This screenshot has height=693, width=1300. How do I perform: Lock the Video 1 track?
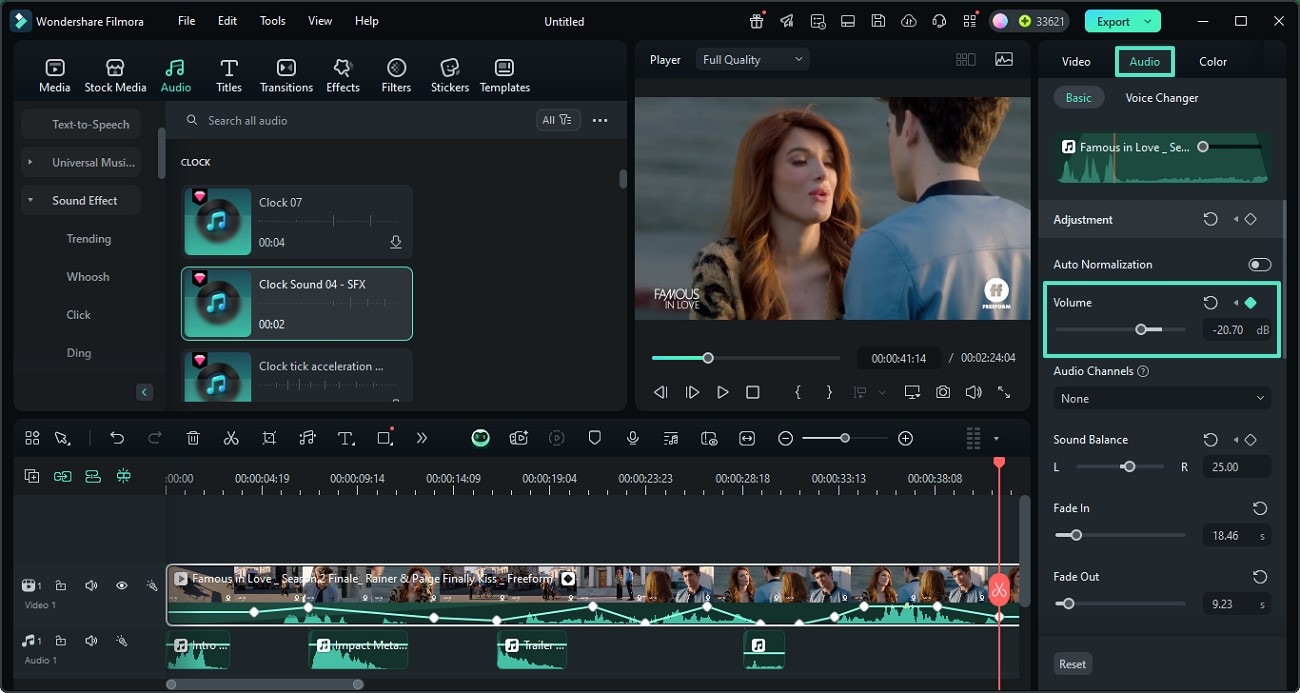tap(61, 586)
